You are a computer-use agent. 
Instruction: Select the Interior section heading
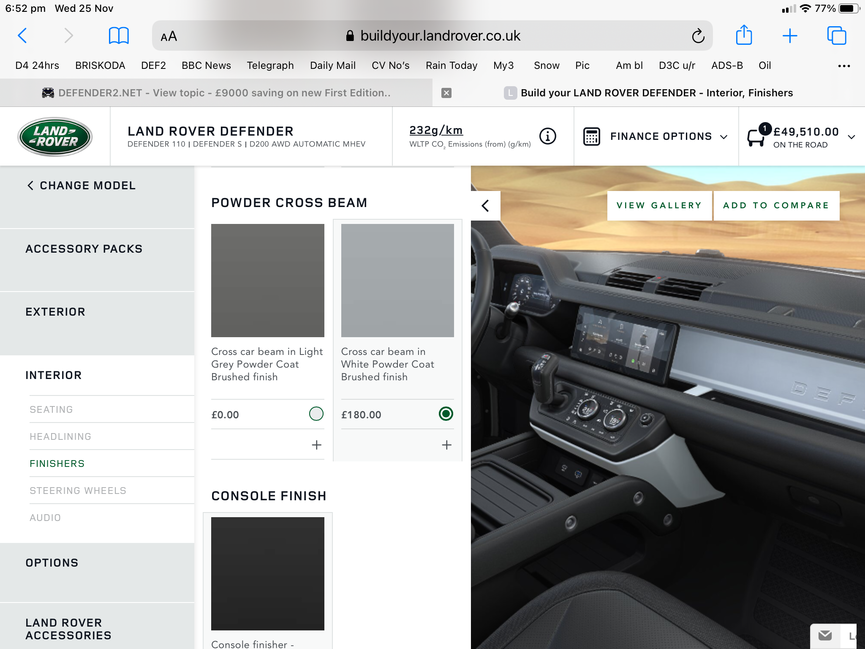tap(54, 375)
